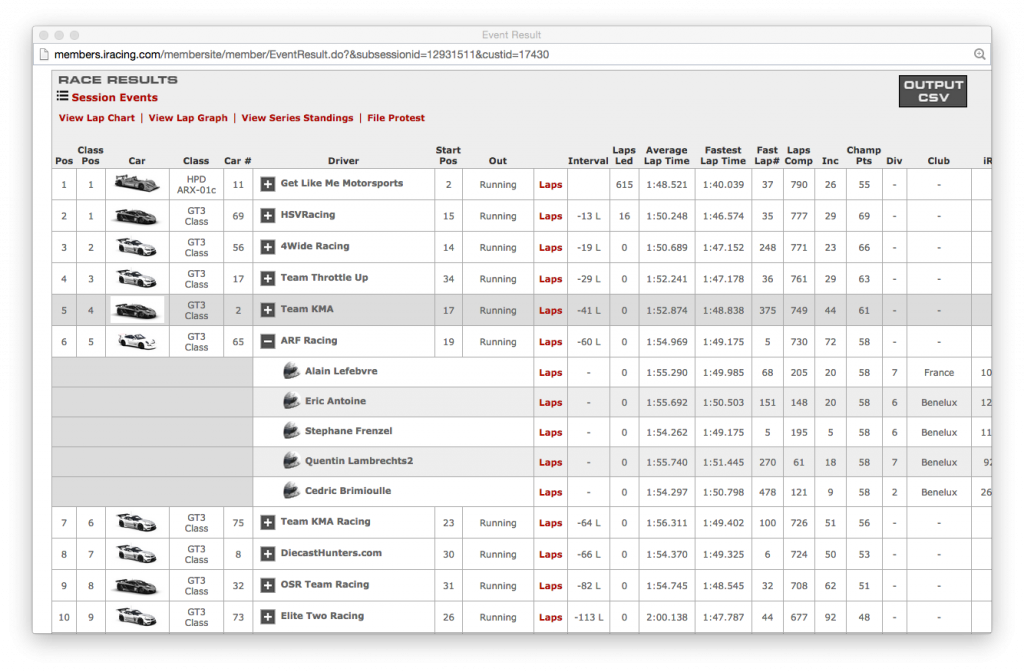The image size is (1024, 672).
Task: Expand the 4Wide Racing team drivers
Action: point(268,247)
